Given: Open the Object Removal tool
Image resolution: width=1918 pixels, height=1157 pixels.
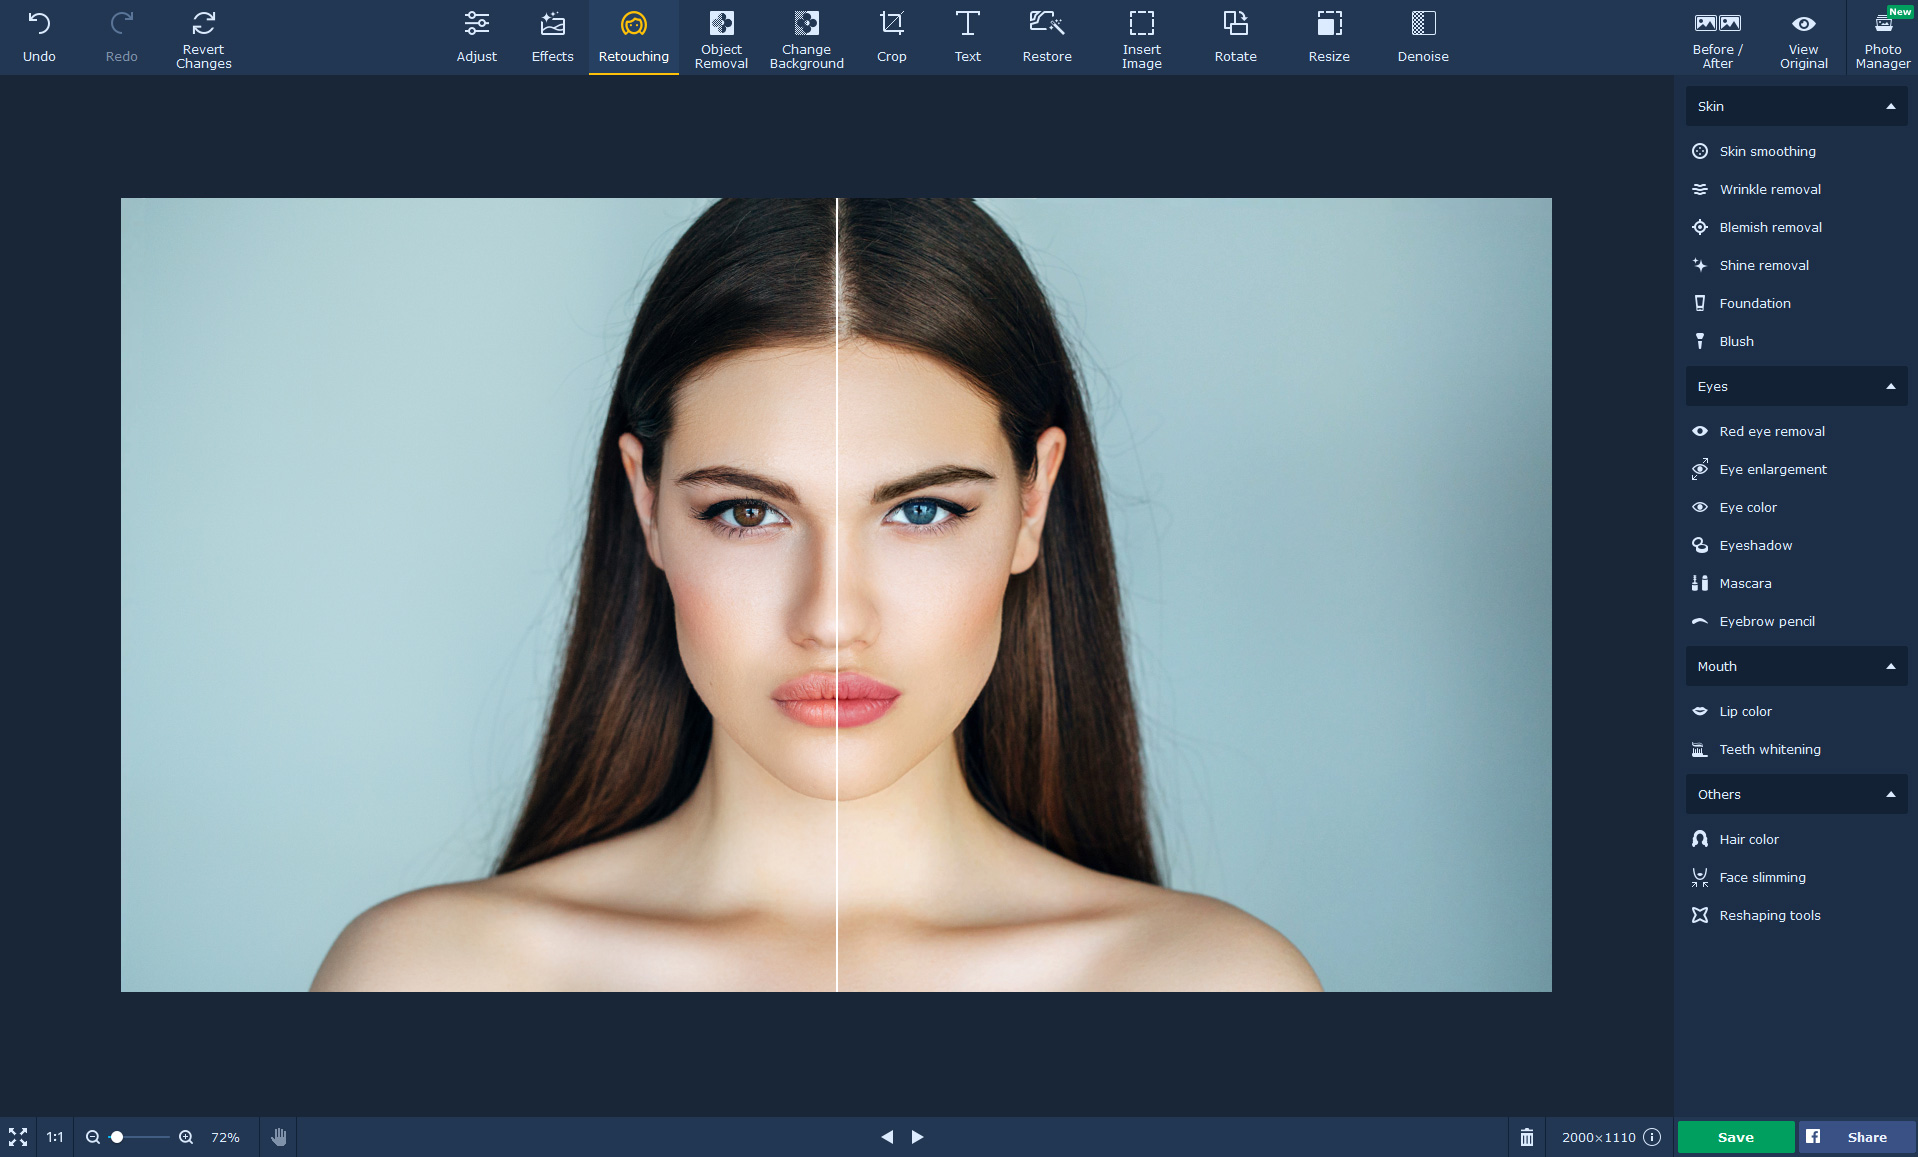Looking at the screenshot, I should 721,37.
